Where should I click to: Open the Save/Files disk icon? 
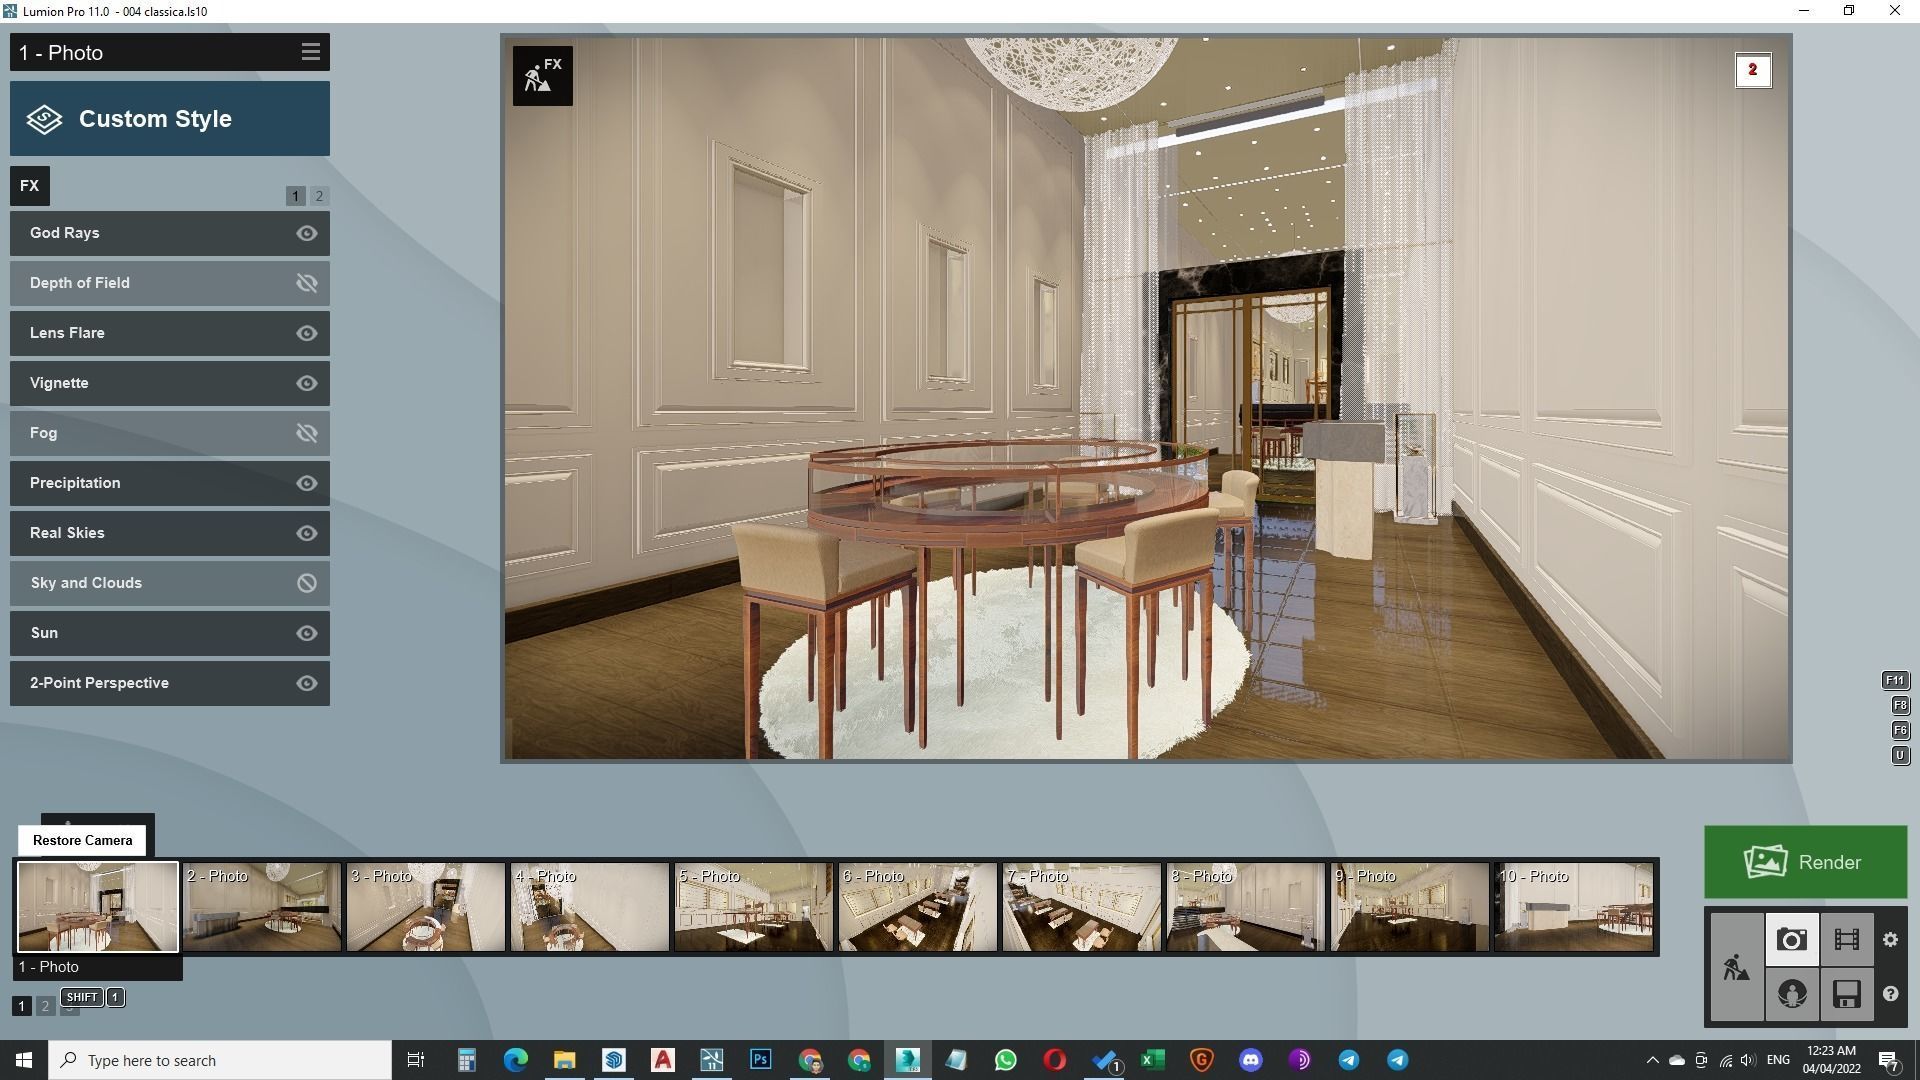tap(1846, 994)
